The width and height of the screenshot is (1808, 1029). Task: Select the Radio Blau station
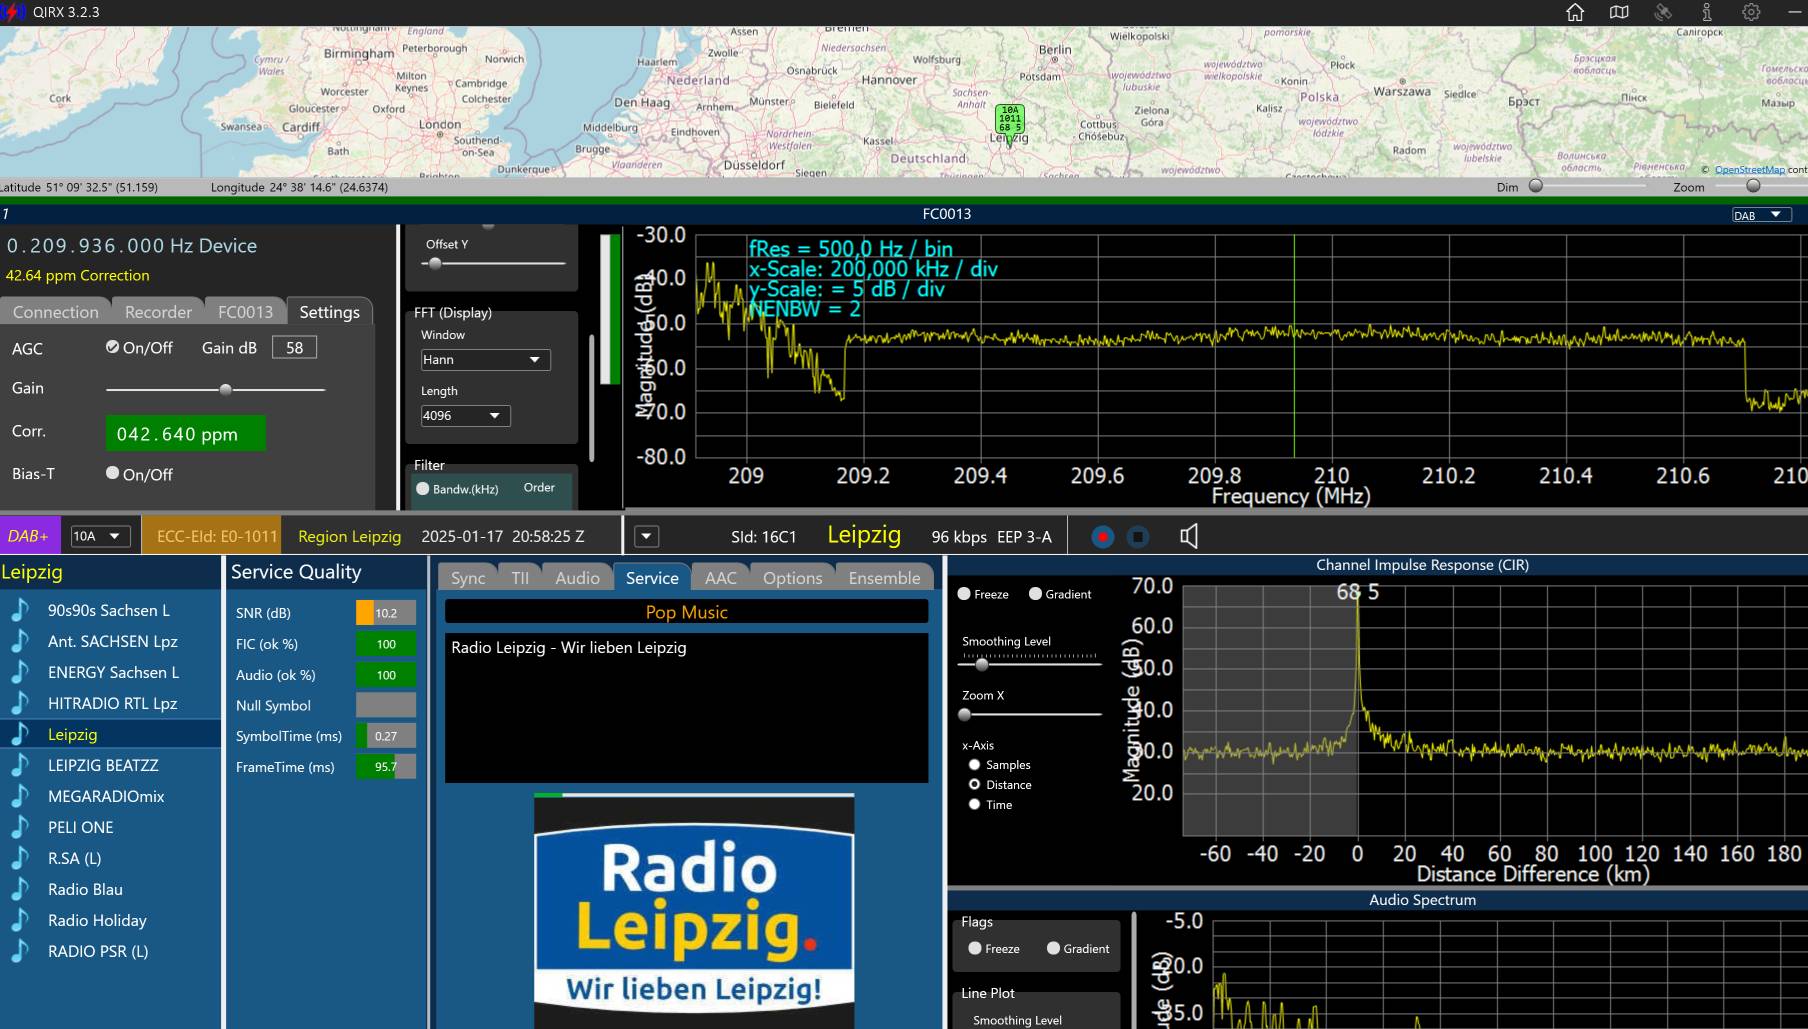coord(85,889)
